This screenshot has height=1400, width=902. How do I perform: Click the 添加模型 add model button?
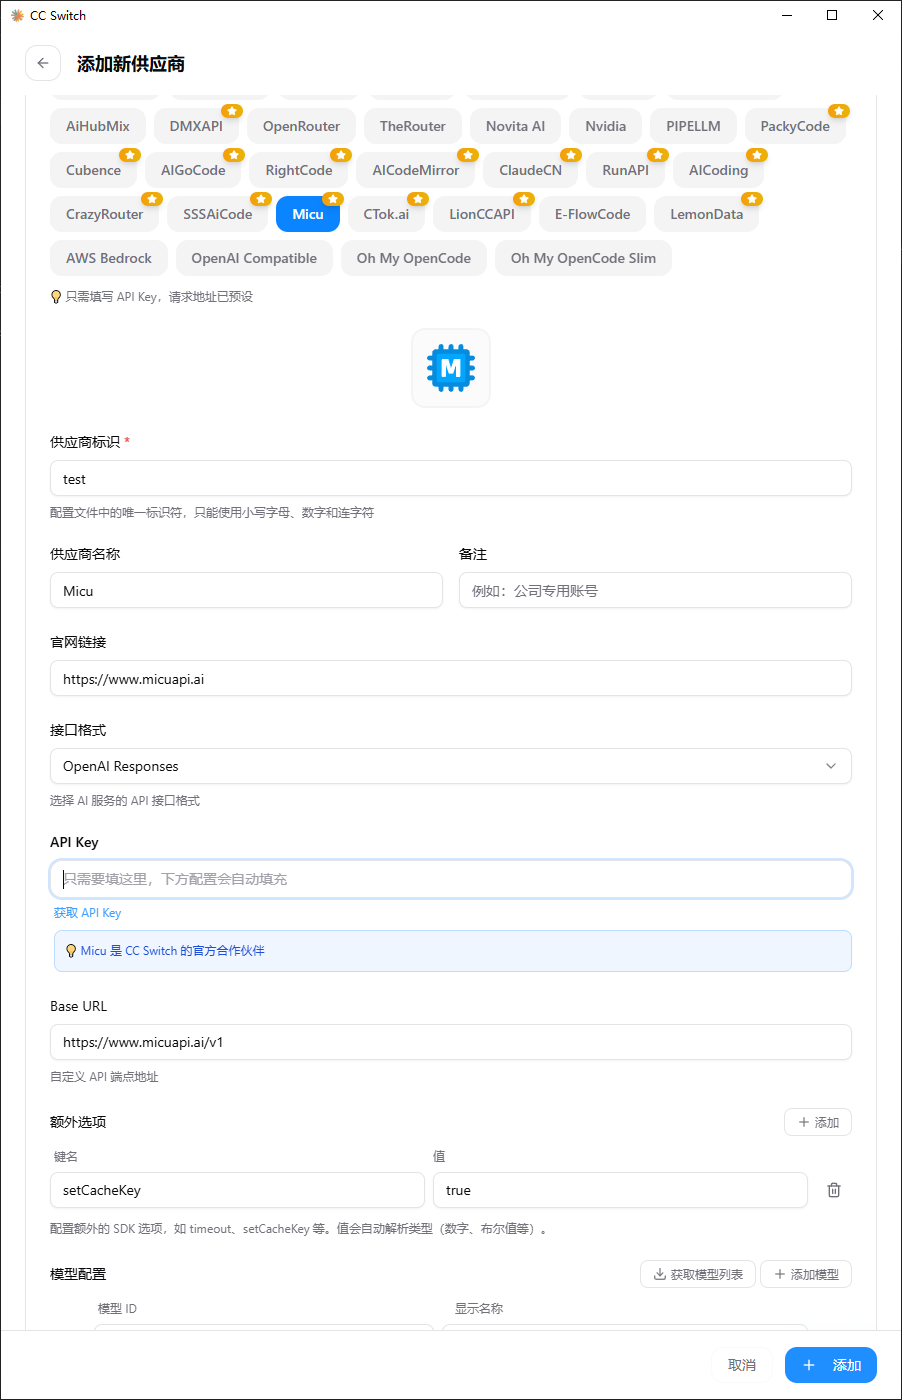pos(806,1274)
